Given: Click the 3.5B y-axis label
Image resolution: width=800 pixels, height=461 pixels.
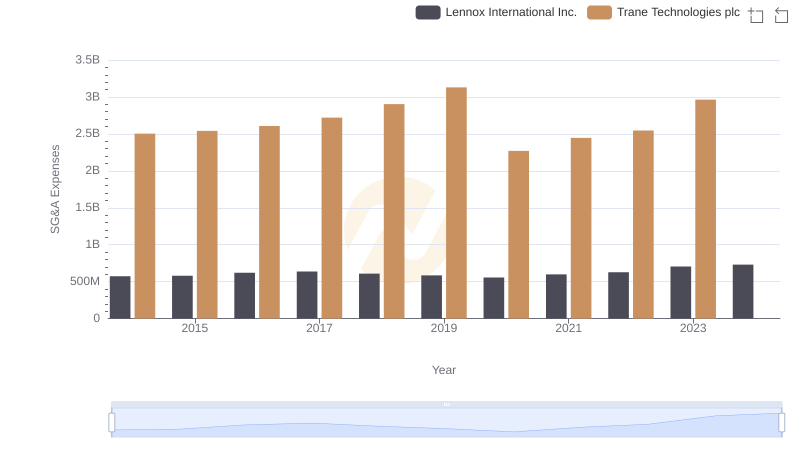Looking at the screenshot, I should point(87,60).
